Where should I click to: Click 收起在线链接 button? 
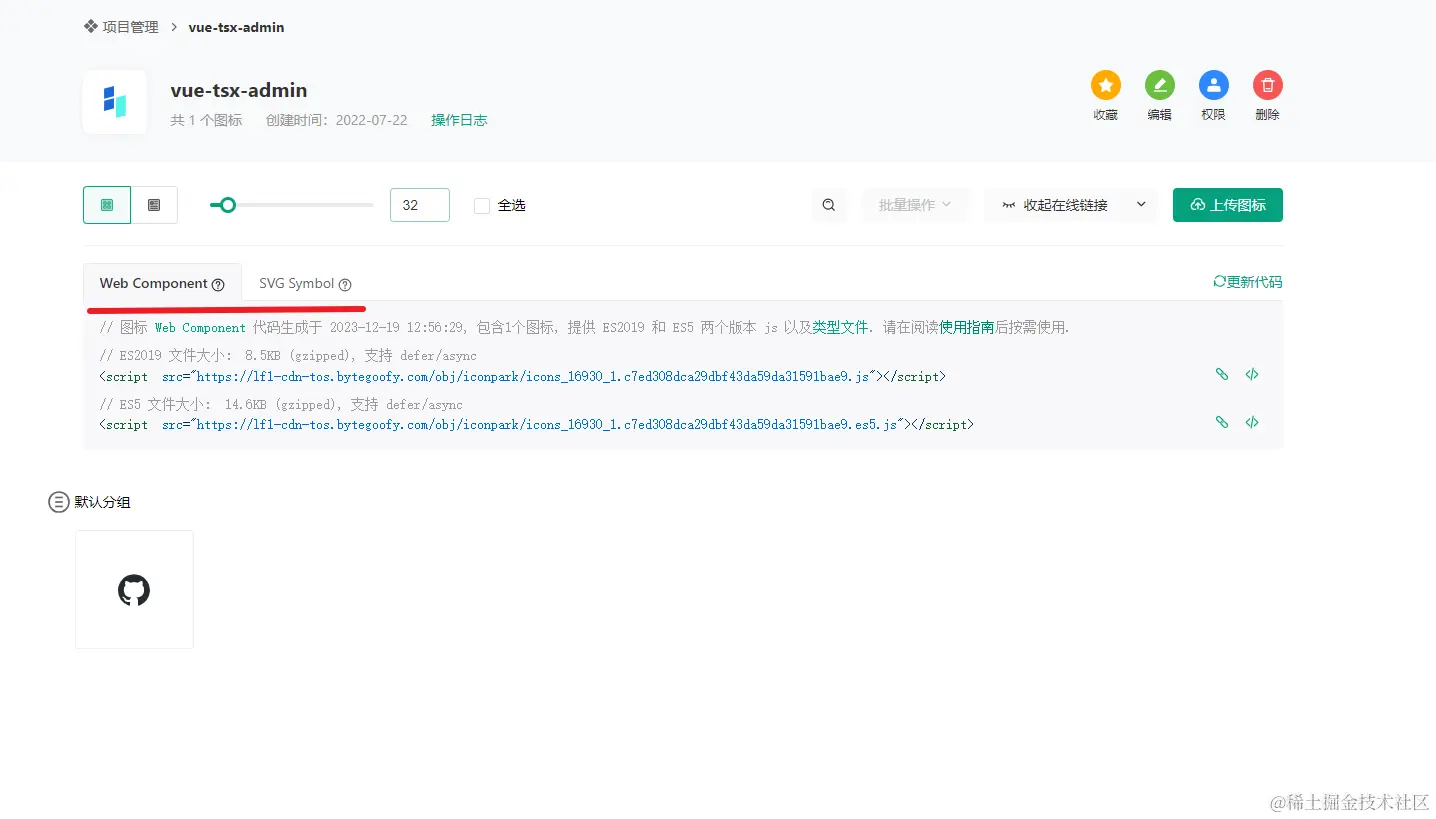pos(1055,205)
